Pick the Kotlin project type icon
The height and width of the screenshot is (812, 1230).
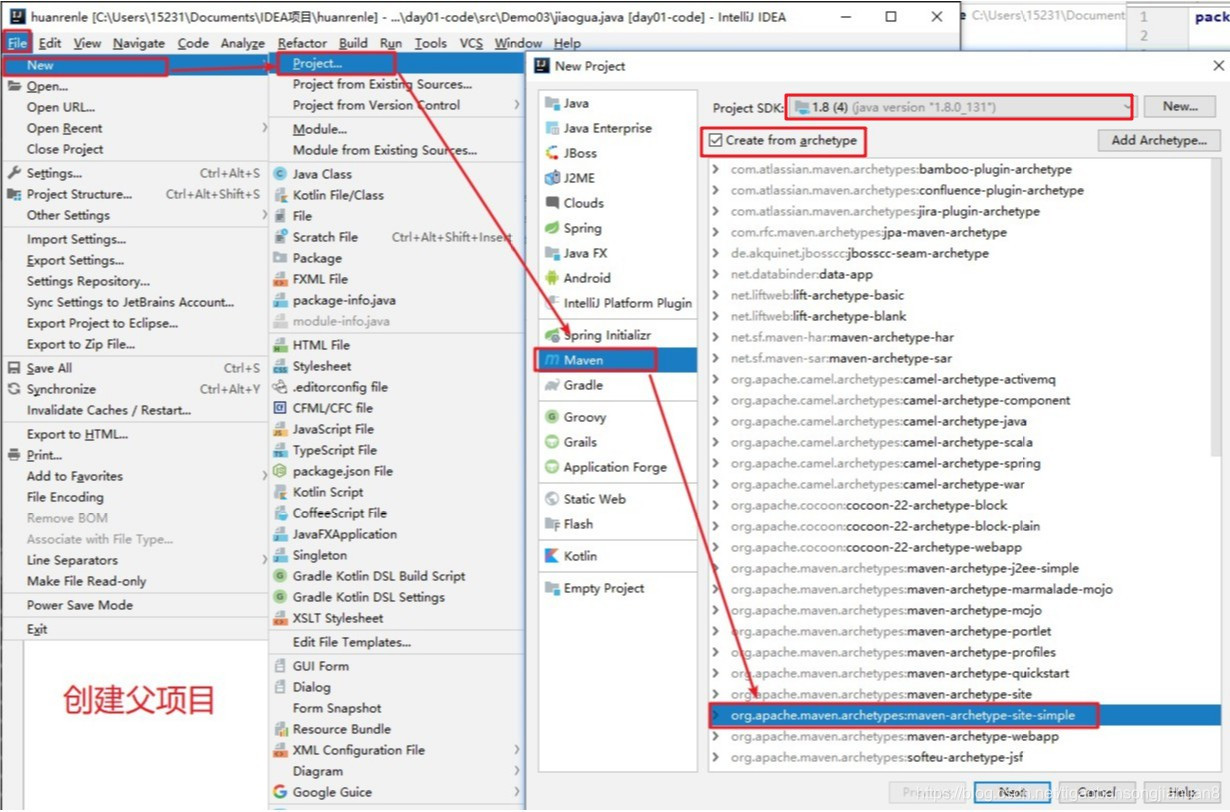(x=551, y=556)
